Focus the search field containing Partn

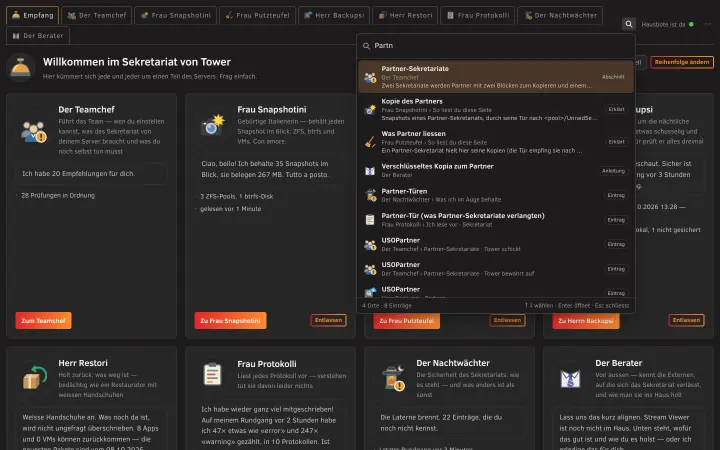coord(496,45)
